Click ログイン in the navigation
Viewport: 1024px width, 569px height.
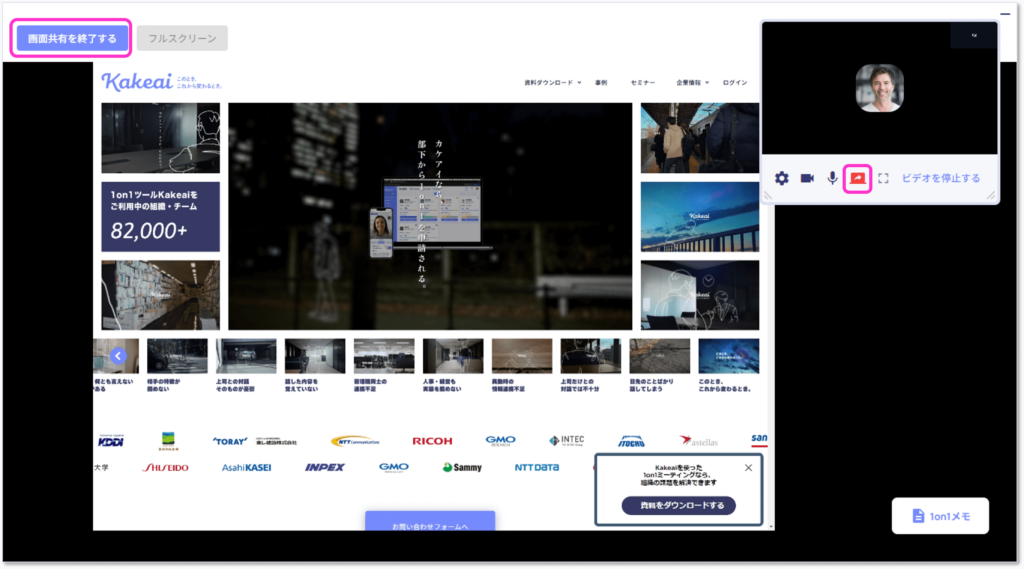(x=735, y=83)
